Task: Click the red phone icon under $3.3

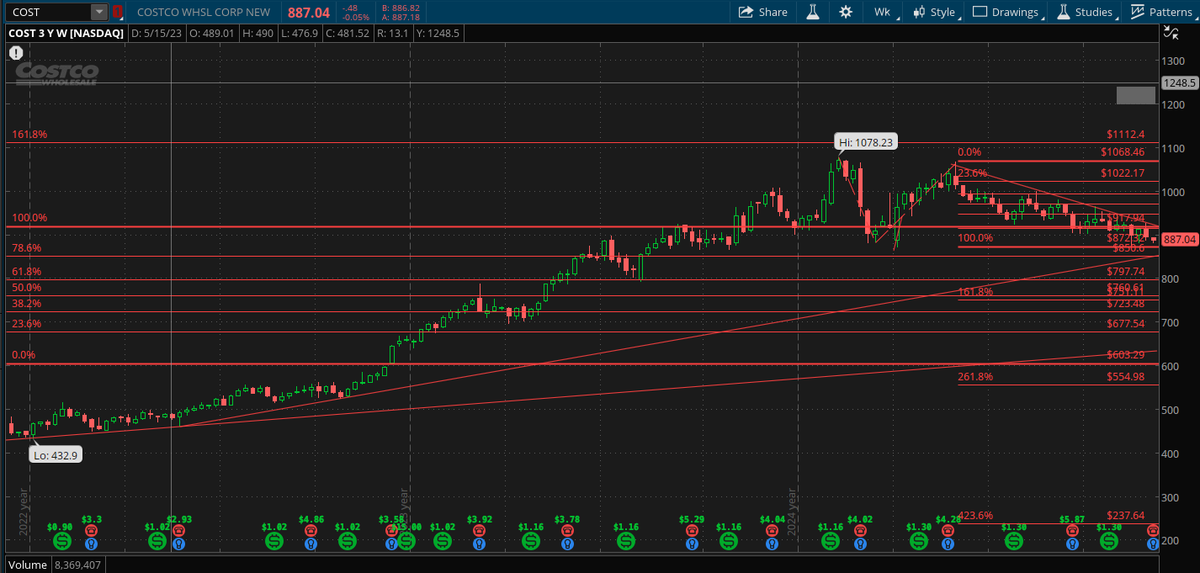Action: click(91, 530)
